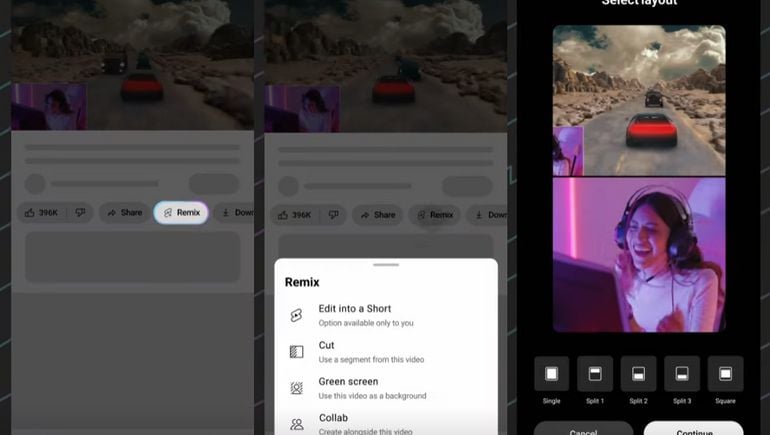This screenshot has width=770, height=435.
Task: Click the drag handle atop the Remix sheet
Action: pyautogui.click(x=386, y=265)
